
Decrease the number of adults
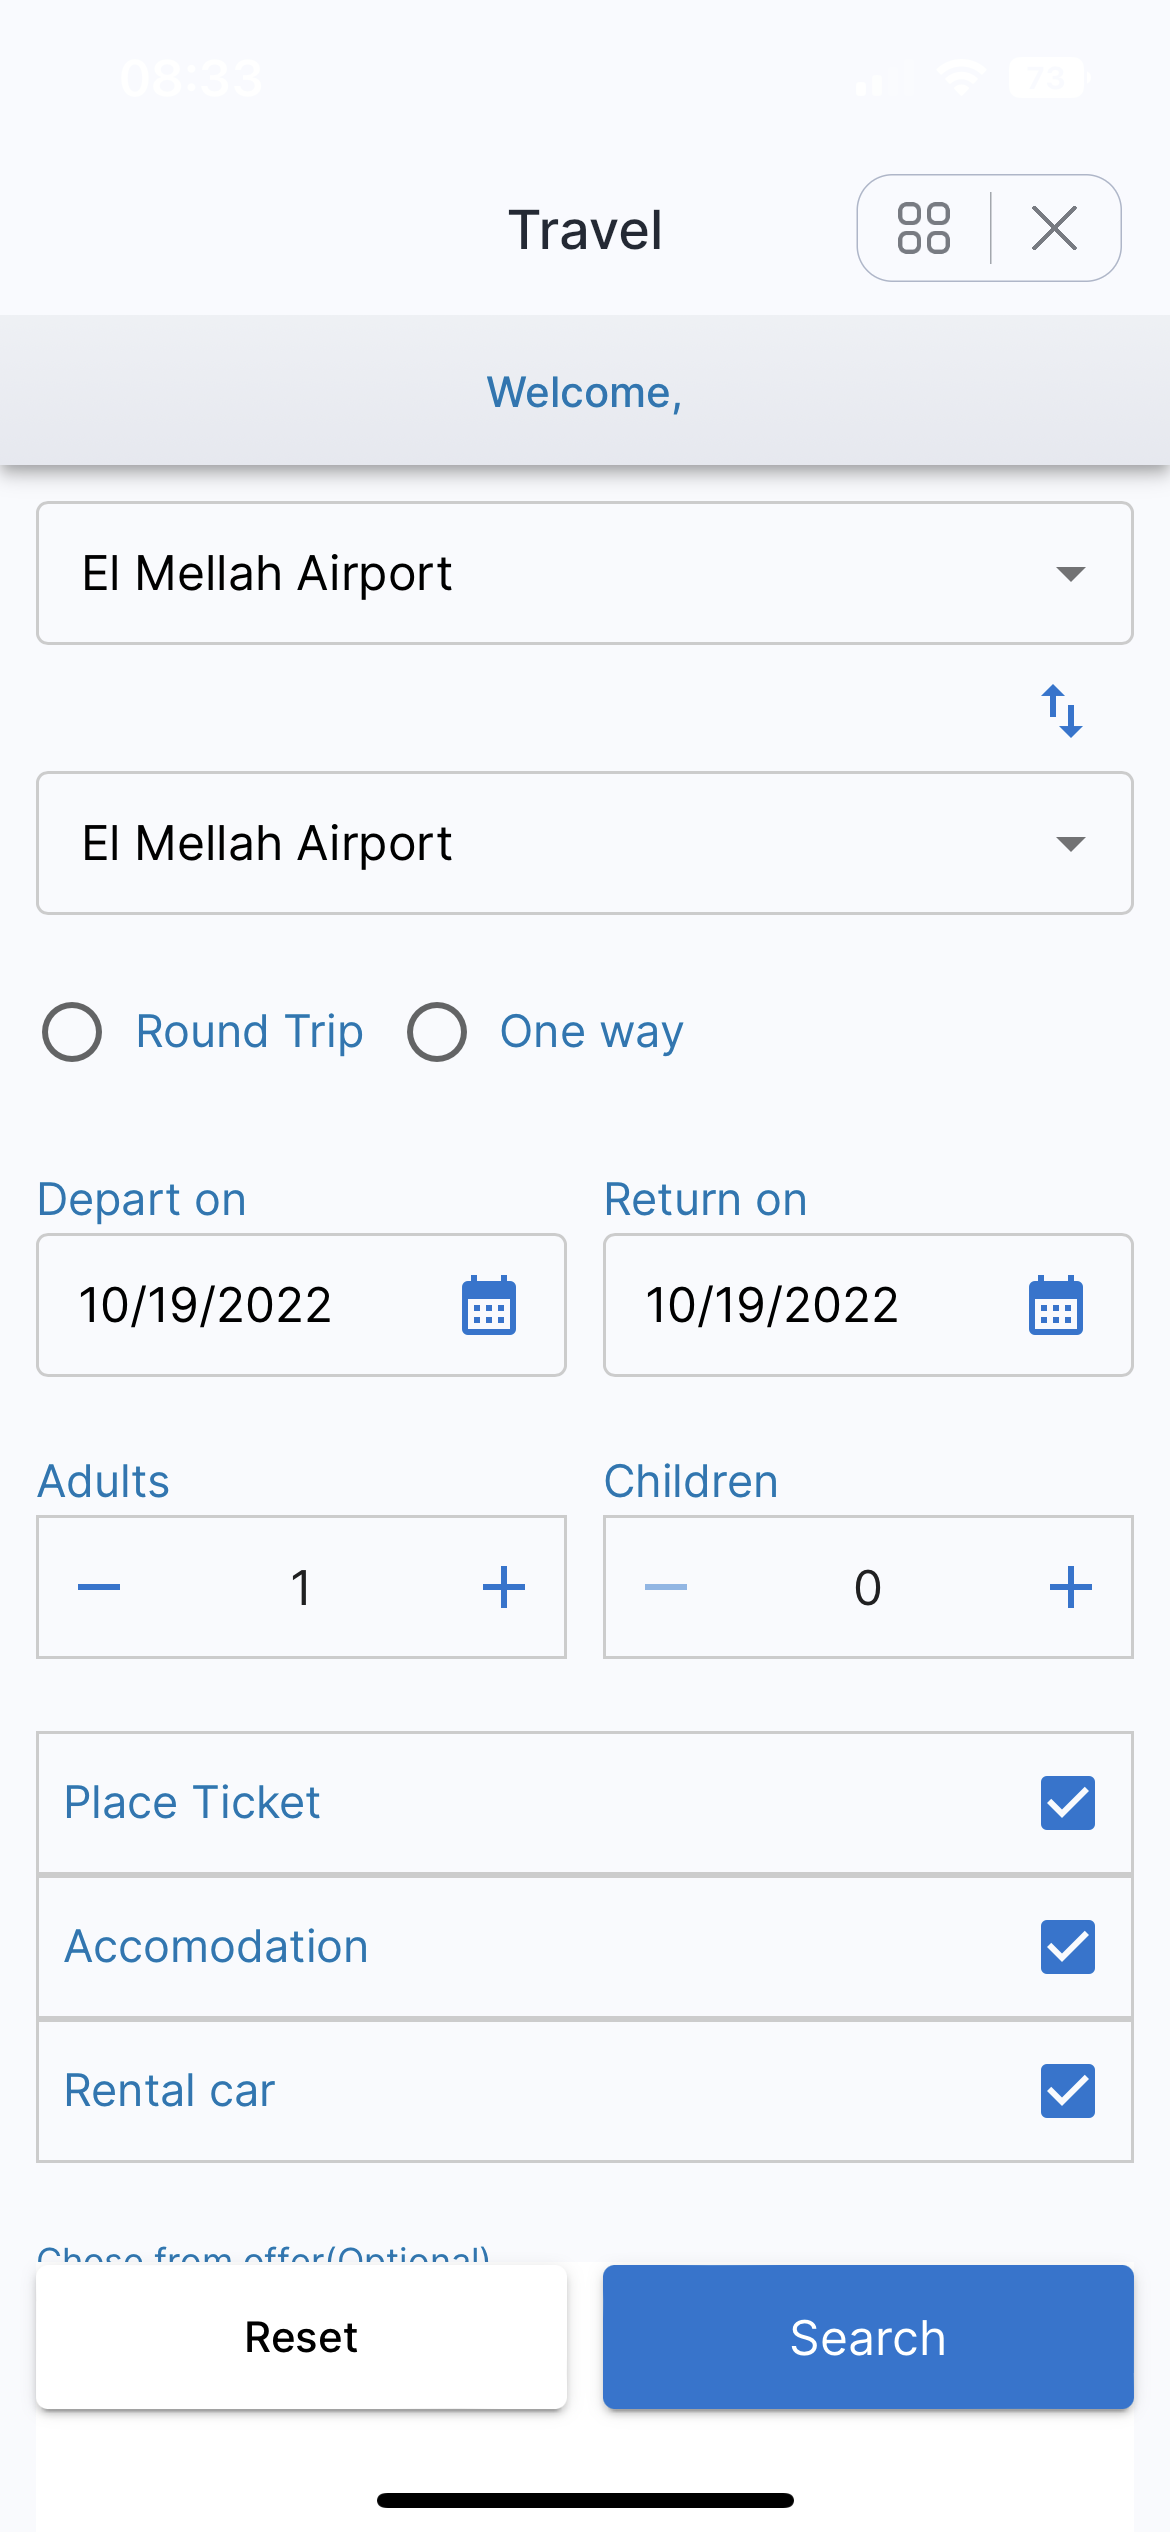click(100, 1587)
